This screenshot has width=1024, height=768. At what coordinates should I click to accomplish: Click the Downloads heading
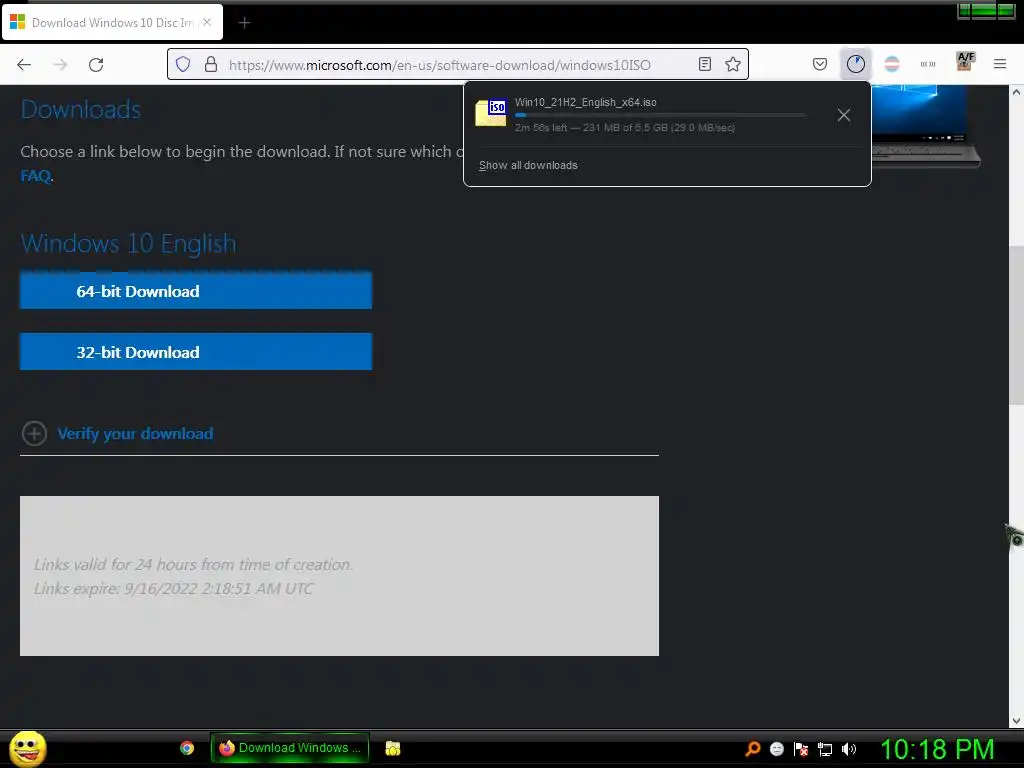point(80,109)
